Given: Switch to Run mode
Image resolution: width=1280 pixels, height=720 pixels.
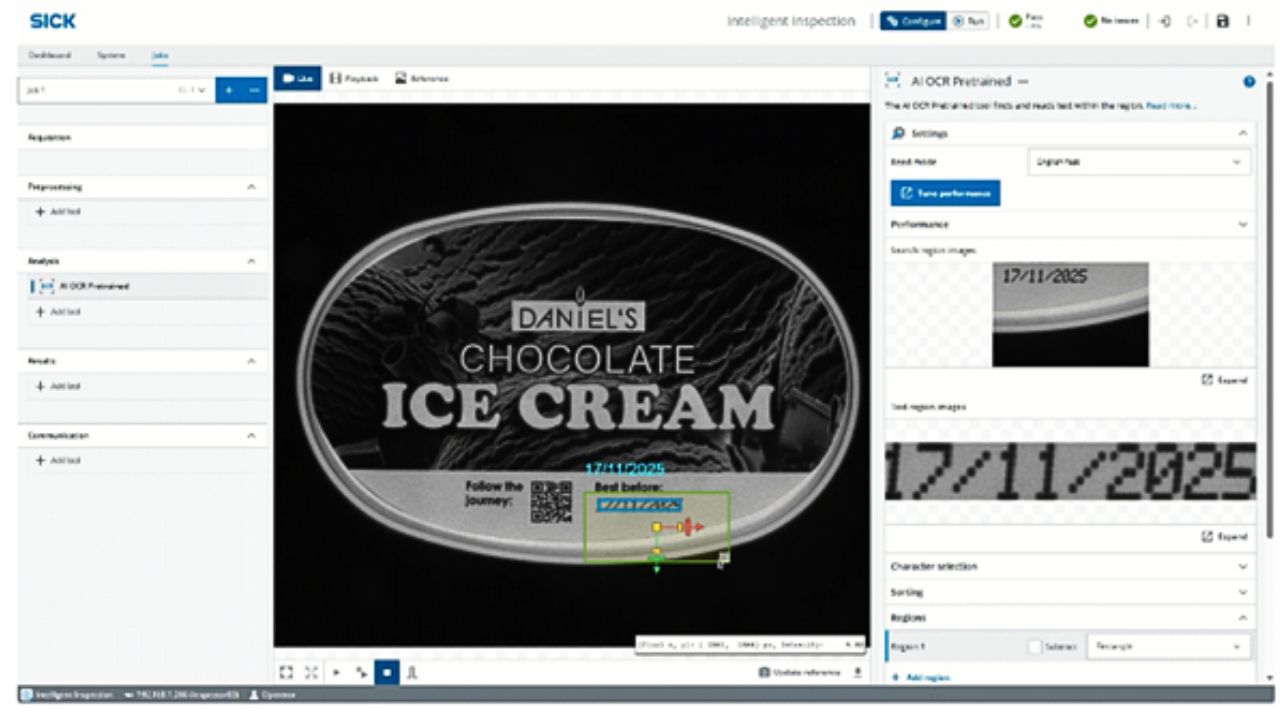Looking at the screenshot, I should click(x=968, y=21).
